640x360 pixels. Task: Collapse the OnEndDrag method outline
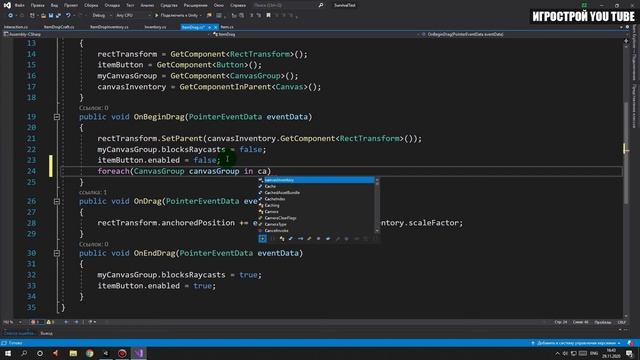point(57,253)
